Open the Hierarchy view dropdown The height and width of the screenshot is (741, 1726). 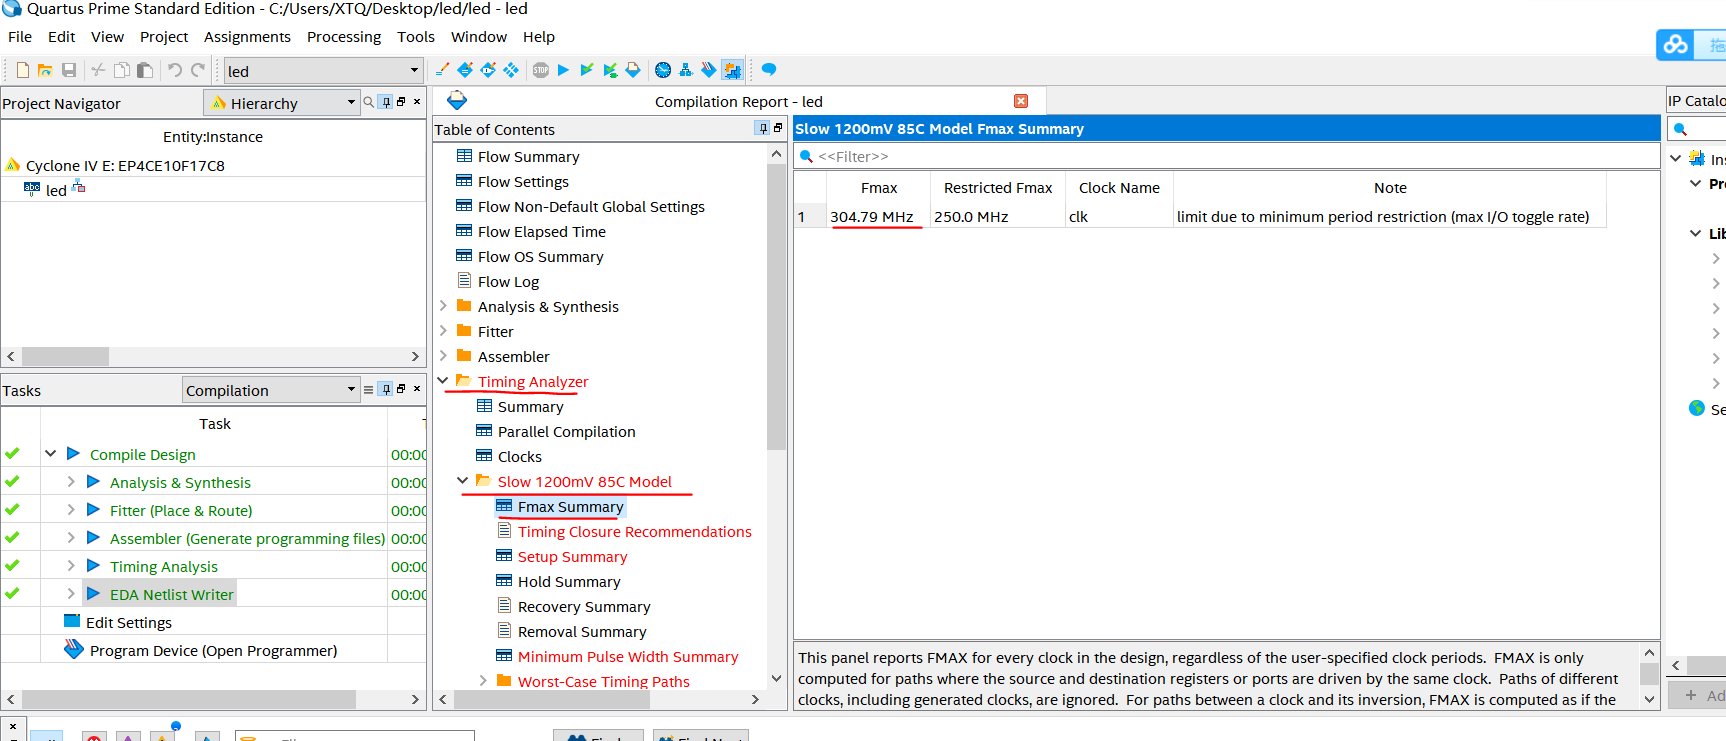(x=282, y=103)
